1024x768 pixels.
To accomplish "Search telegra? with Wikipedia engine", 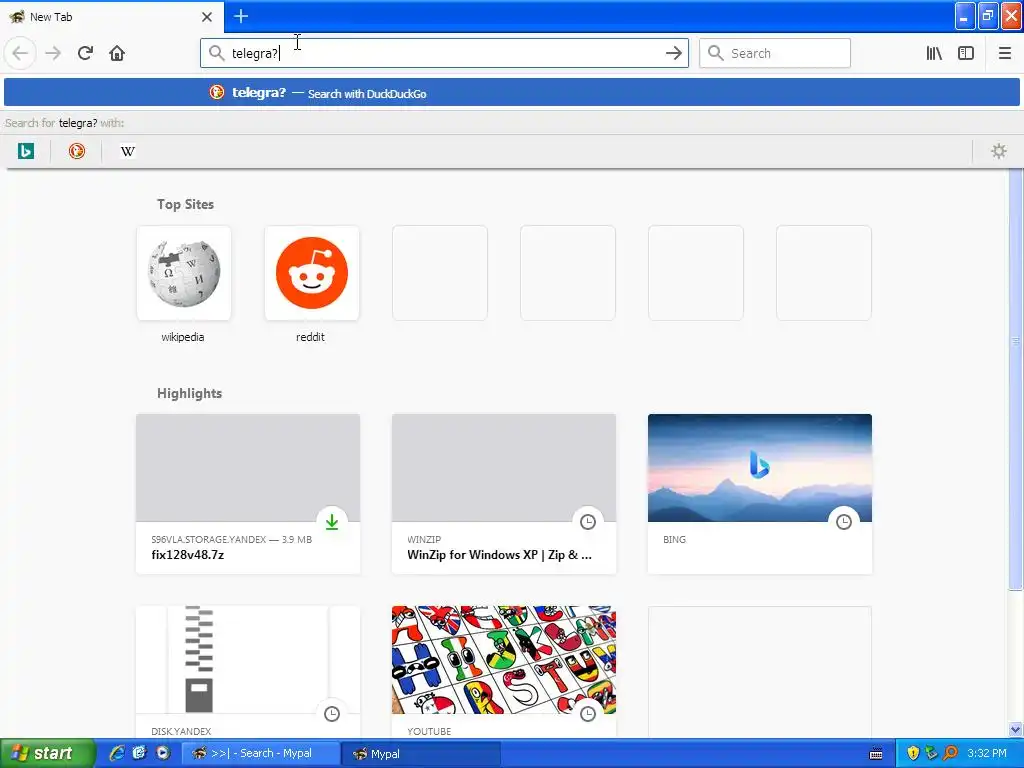I will [x=128, y=152].
